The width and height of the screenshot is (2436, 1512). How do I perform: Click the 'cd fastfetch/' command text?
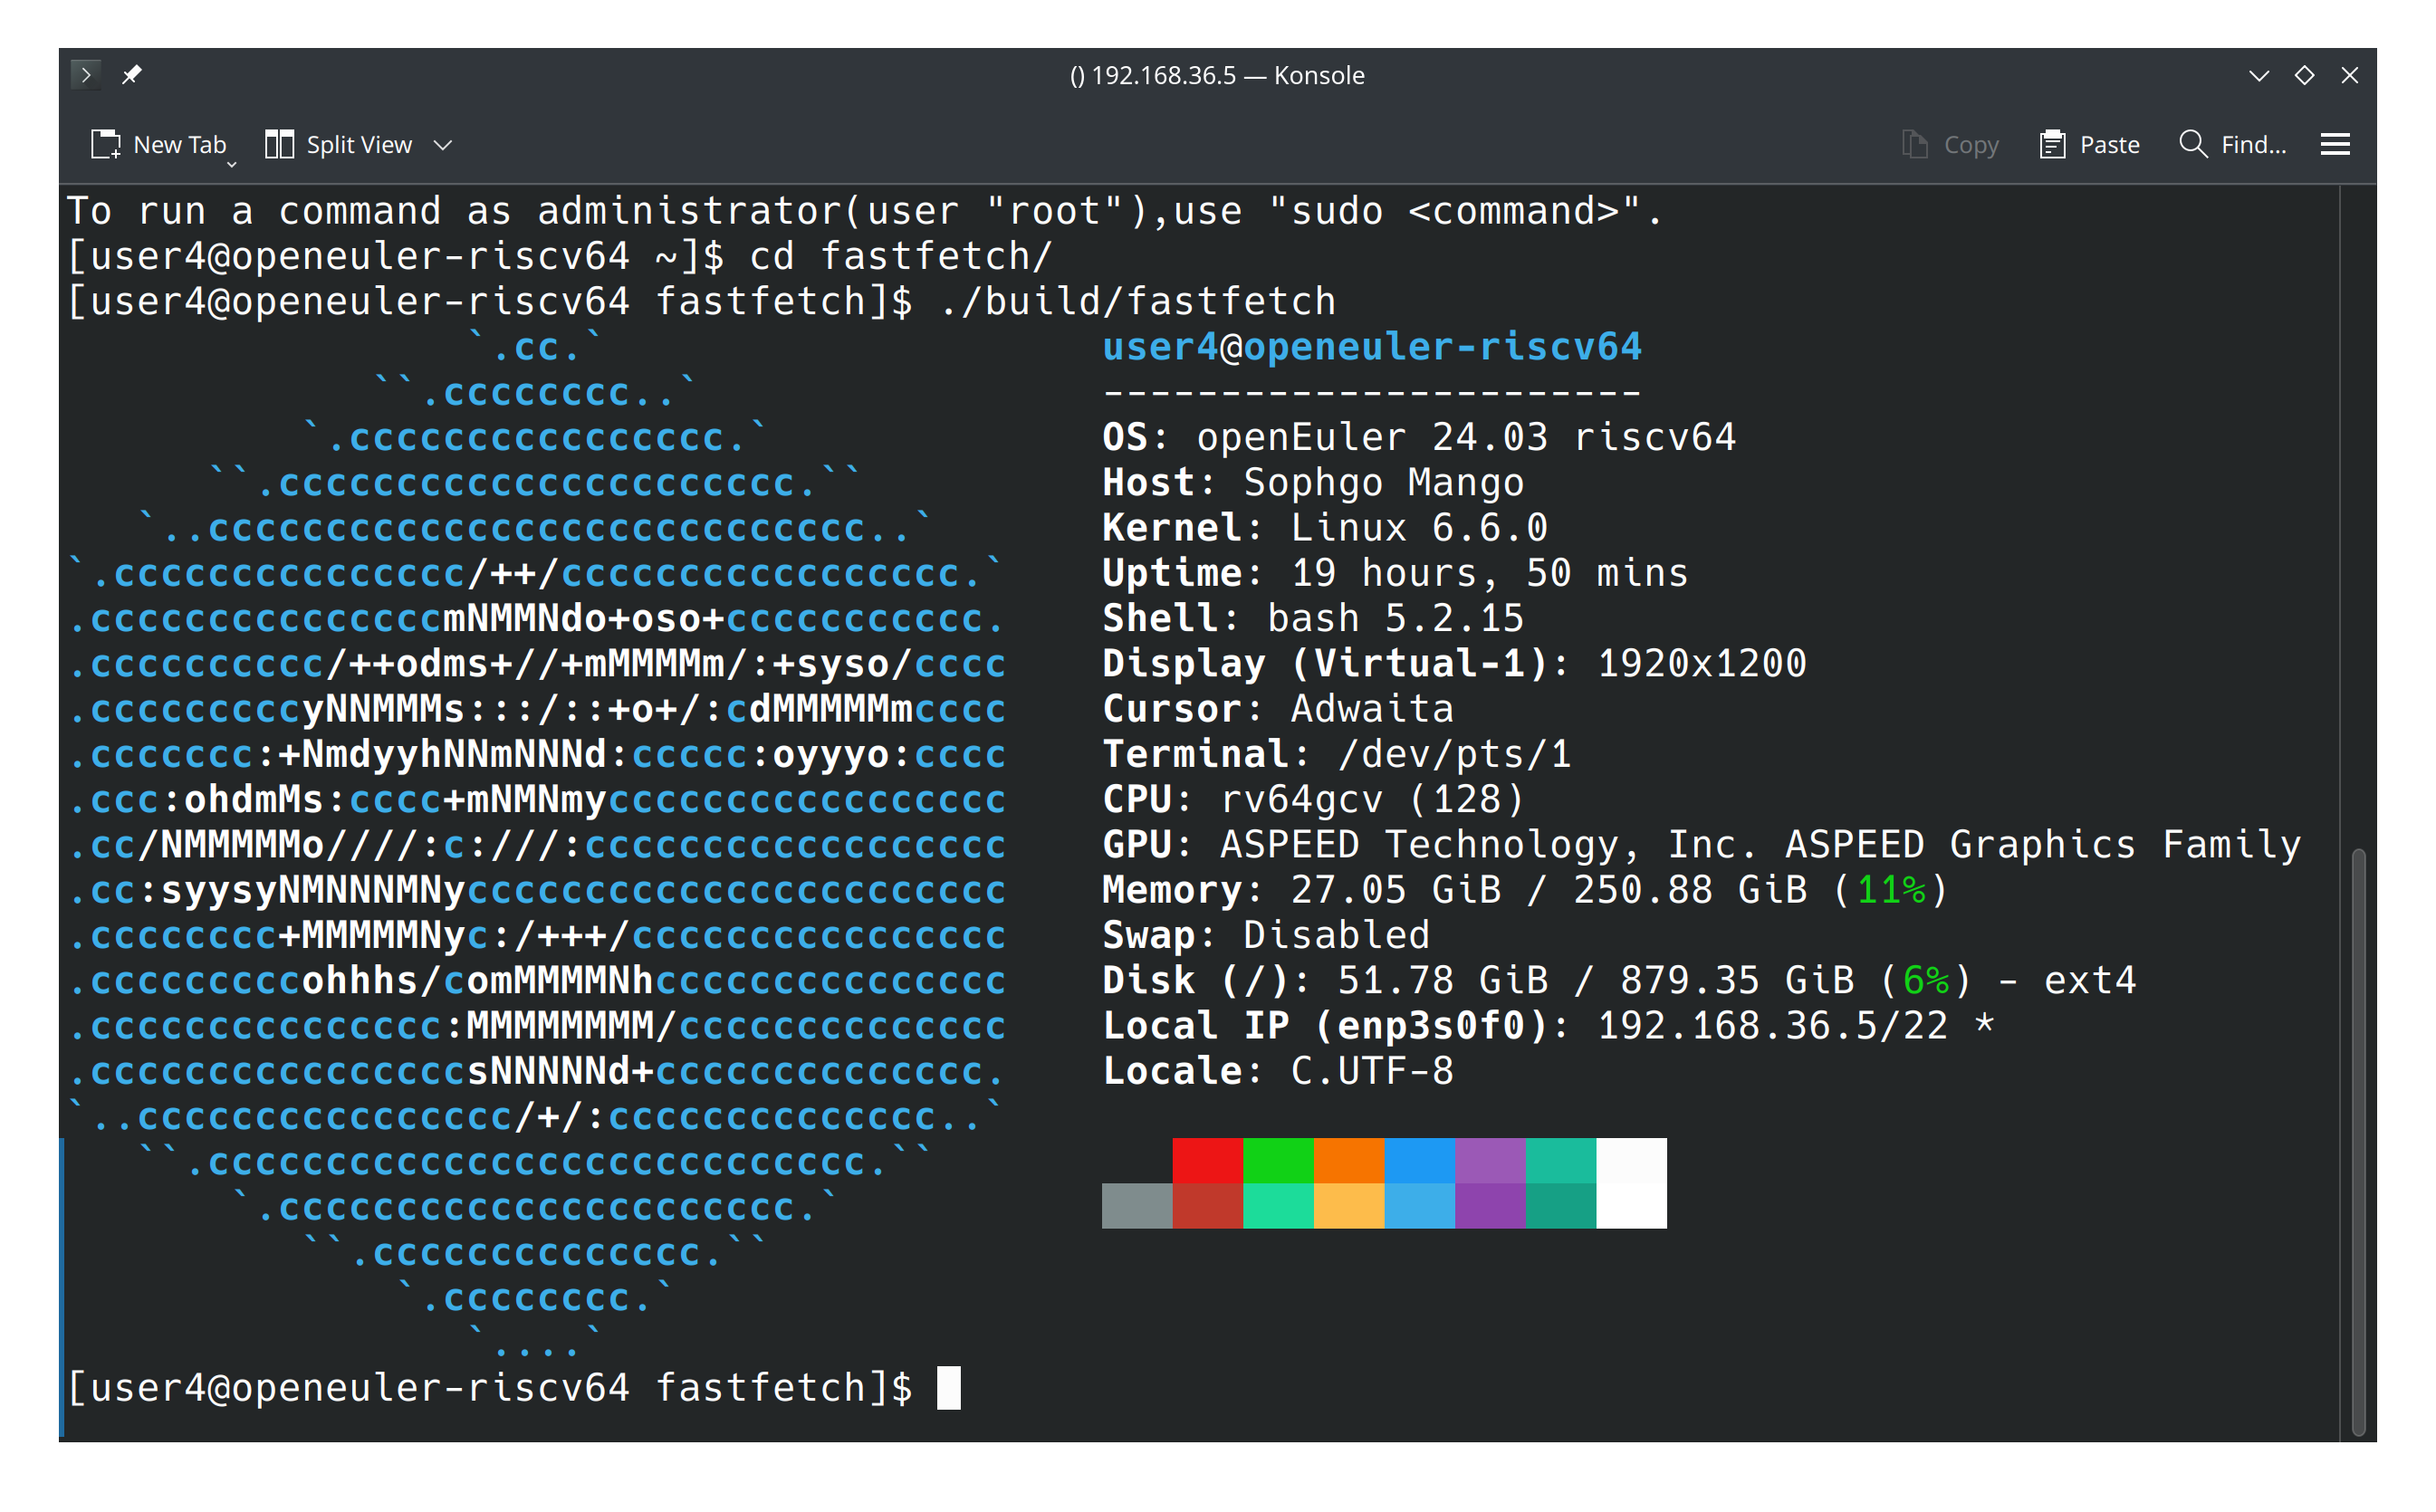point(901,256)
